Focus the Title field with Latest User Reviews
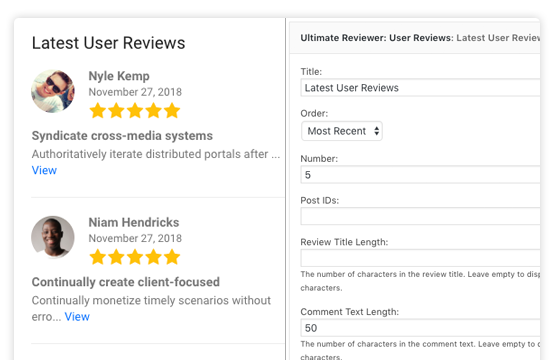555x360 pixels. click(420, 88)
